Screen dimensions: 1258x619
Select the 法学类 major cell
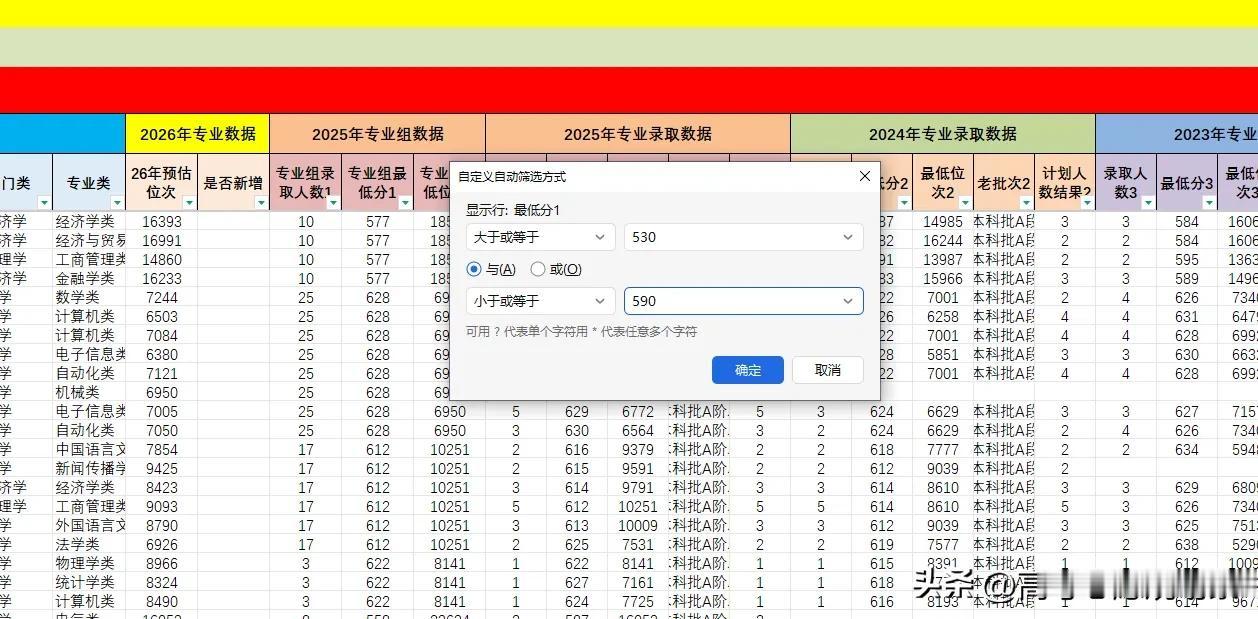[x=90, y=545]
